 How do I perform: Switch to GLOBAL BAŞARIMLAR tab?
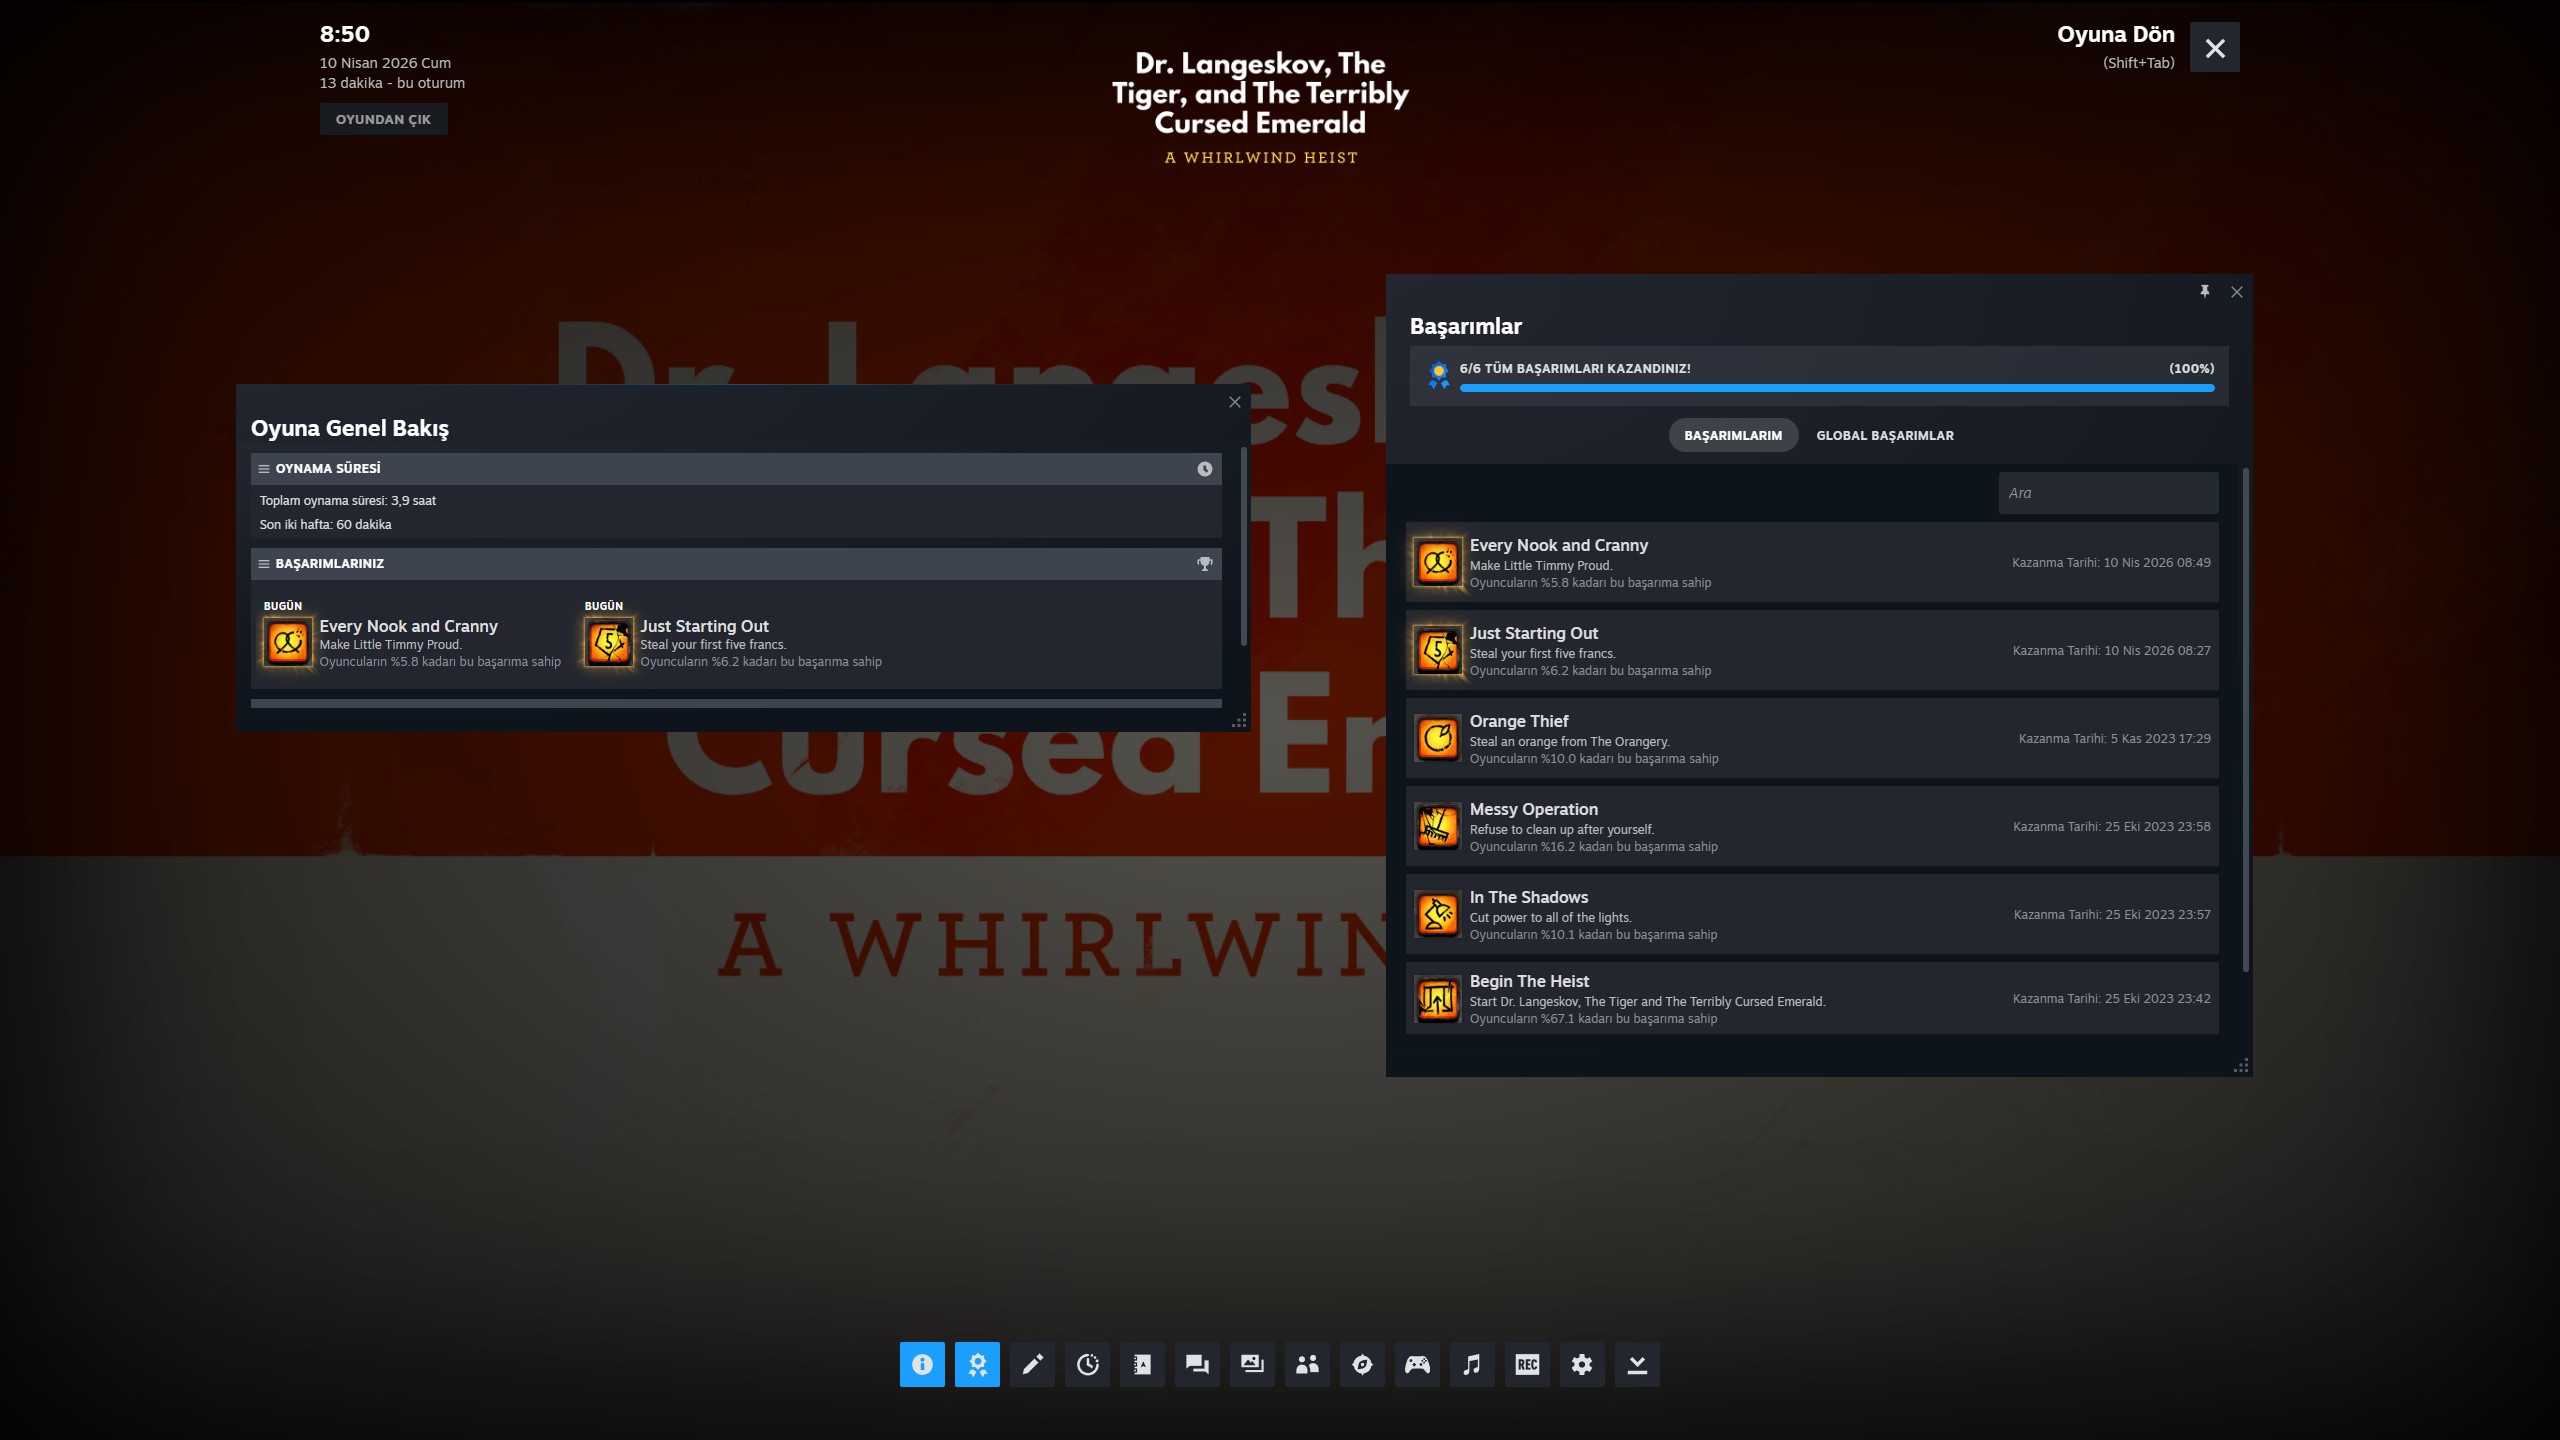[1884, 435]
